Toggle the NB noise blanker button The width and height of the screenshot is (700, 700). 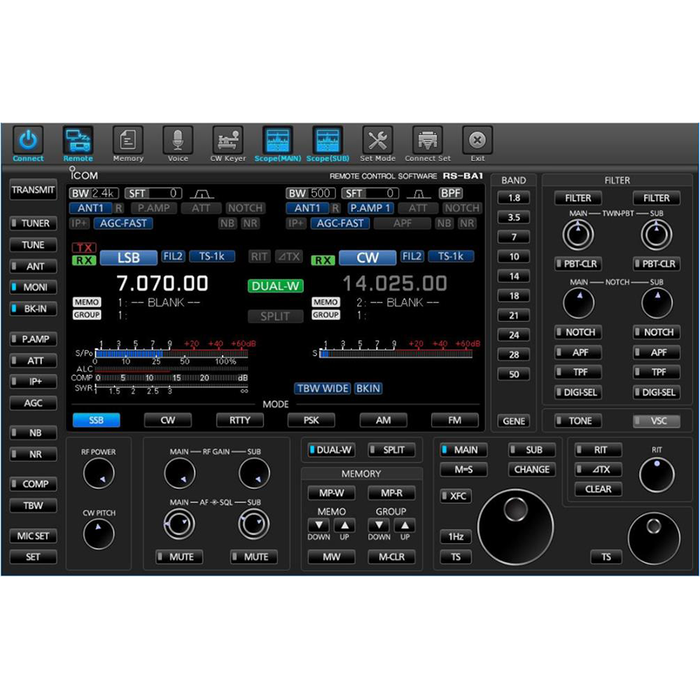pos(33,433)
